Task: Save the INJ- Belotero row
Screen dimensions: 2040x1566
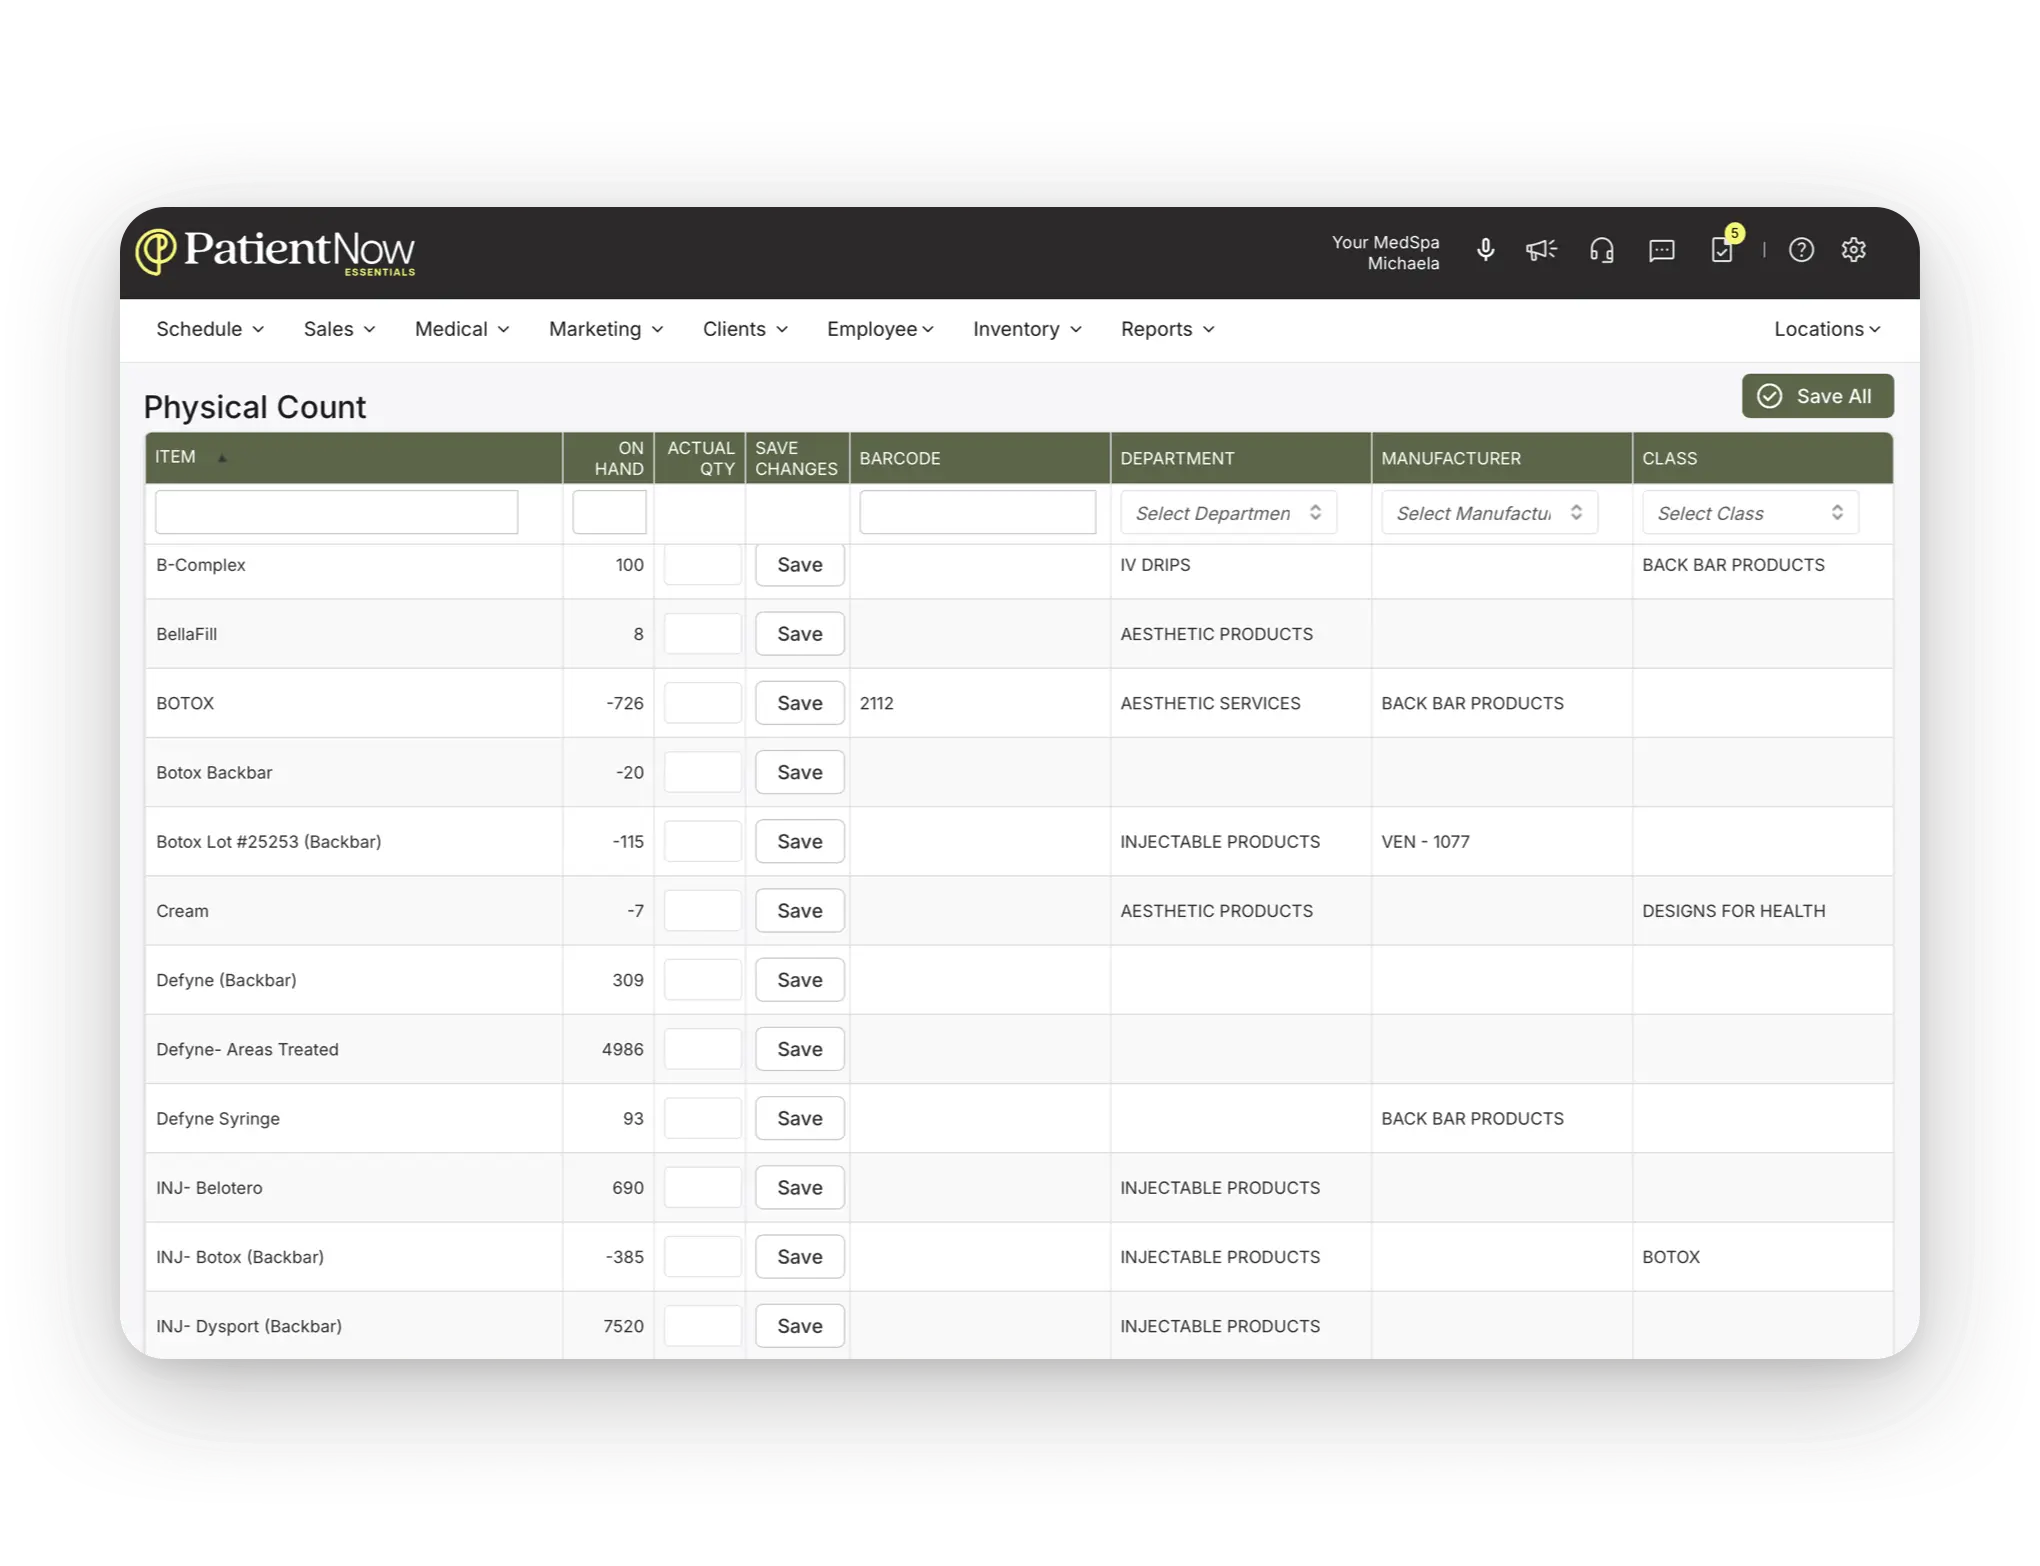Action: pos(800,1187)
